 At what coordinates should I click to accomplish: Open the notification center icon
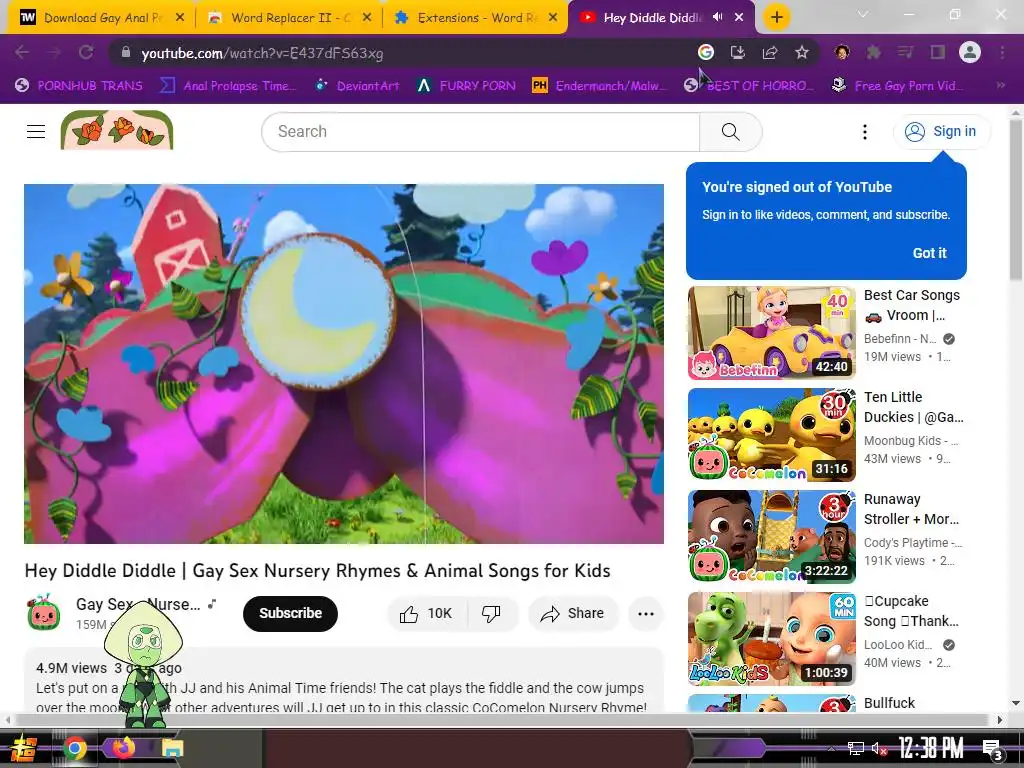[992, 749]
